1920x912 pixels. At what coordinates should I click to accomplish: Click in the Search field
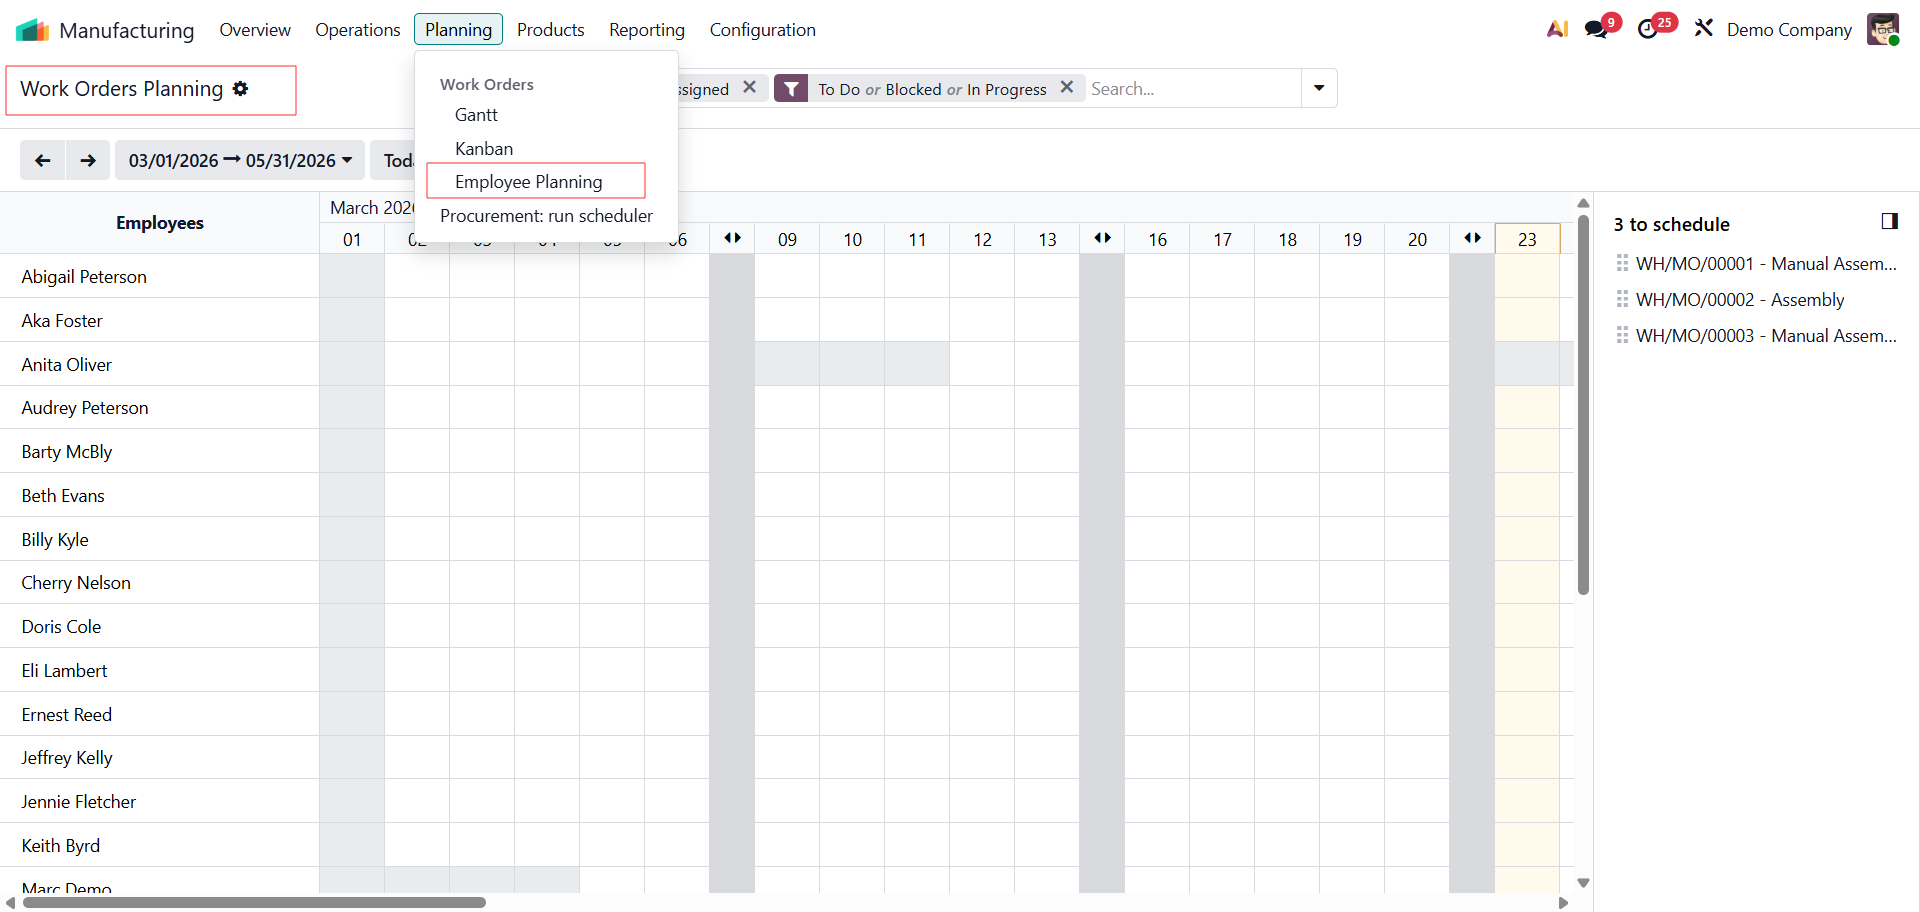[x=1192, y=89]
